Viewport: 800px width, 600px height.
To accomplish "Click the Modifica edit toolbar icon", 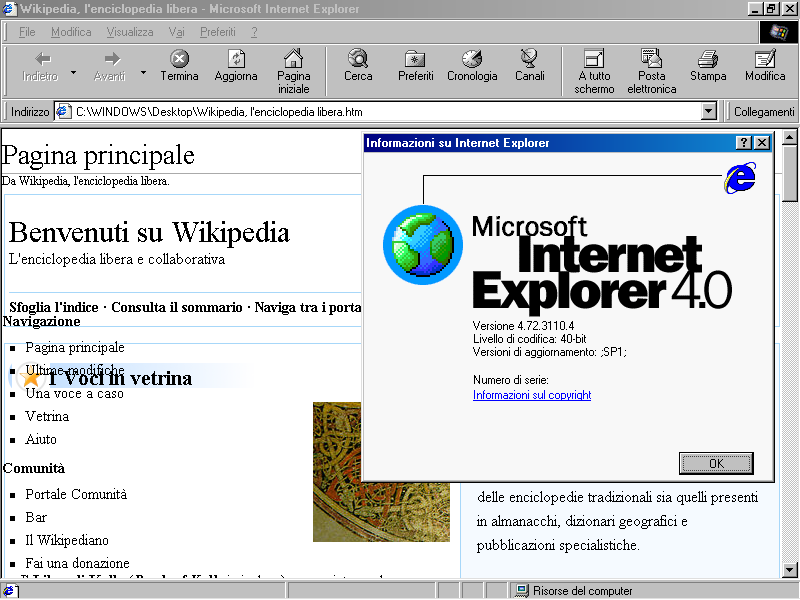I will pos(765,60).
